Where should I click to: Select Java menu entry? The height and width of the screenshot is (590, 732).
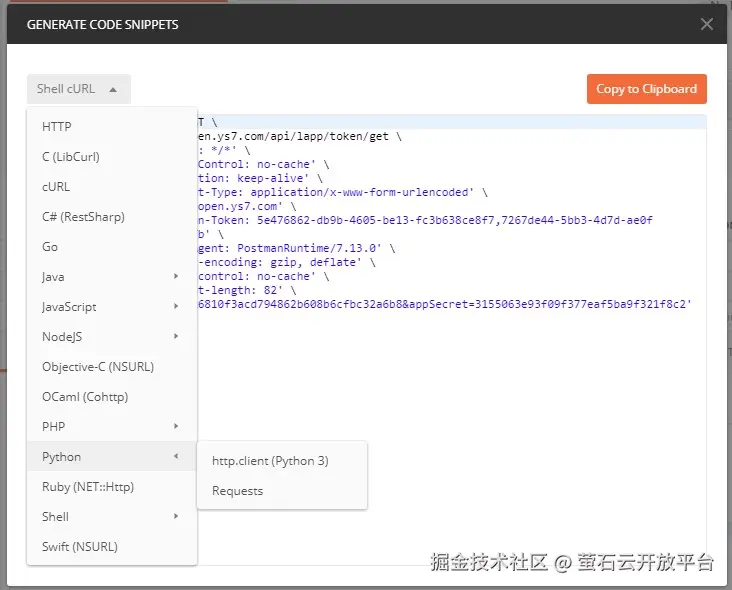pyautogui.click(x=112, y=277)
